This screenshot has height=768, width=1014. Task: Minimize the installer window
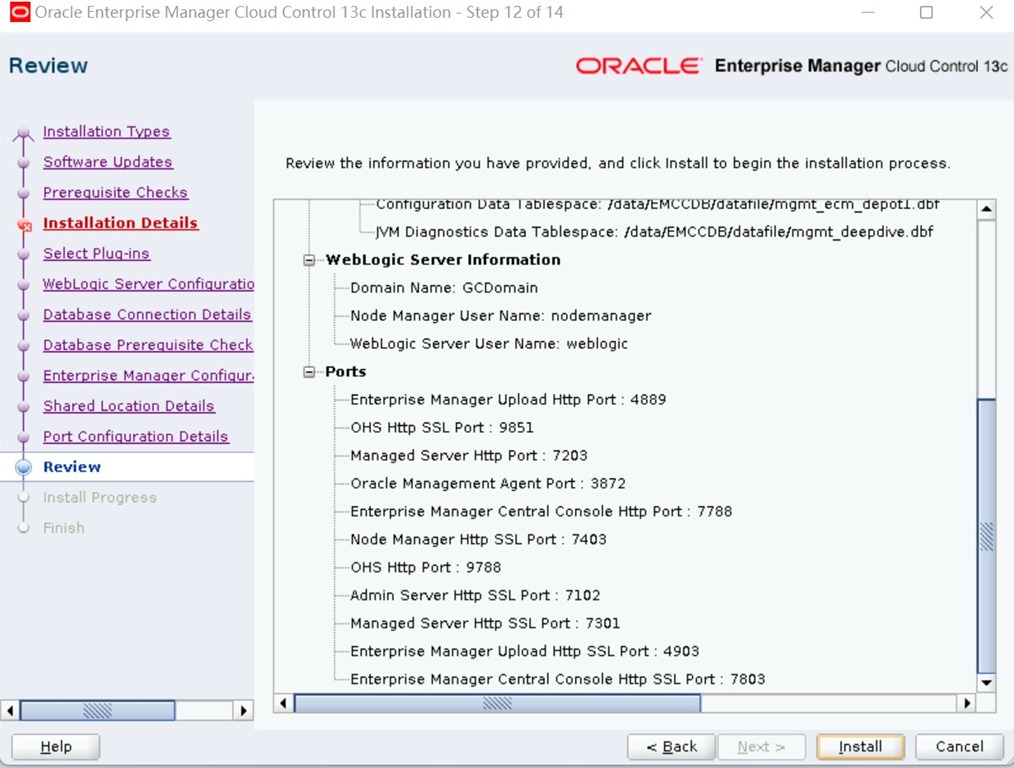(868, 12)
